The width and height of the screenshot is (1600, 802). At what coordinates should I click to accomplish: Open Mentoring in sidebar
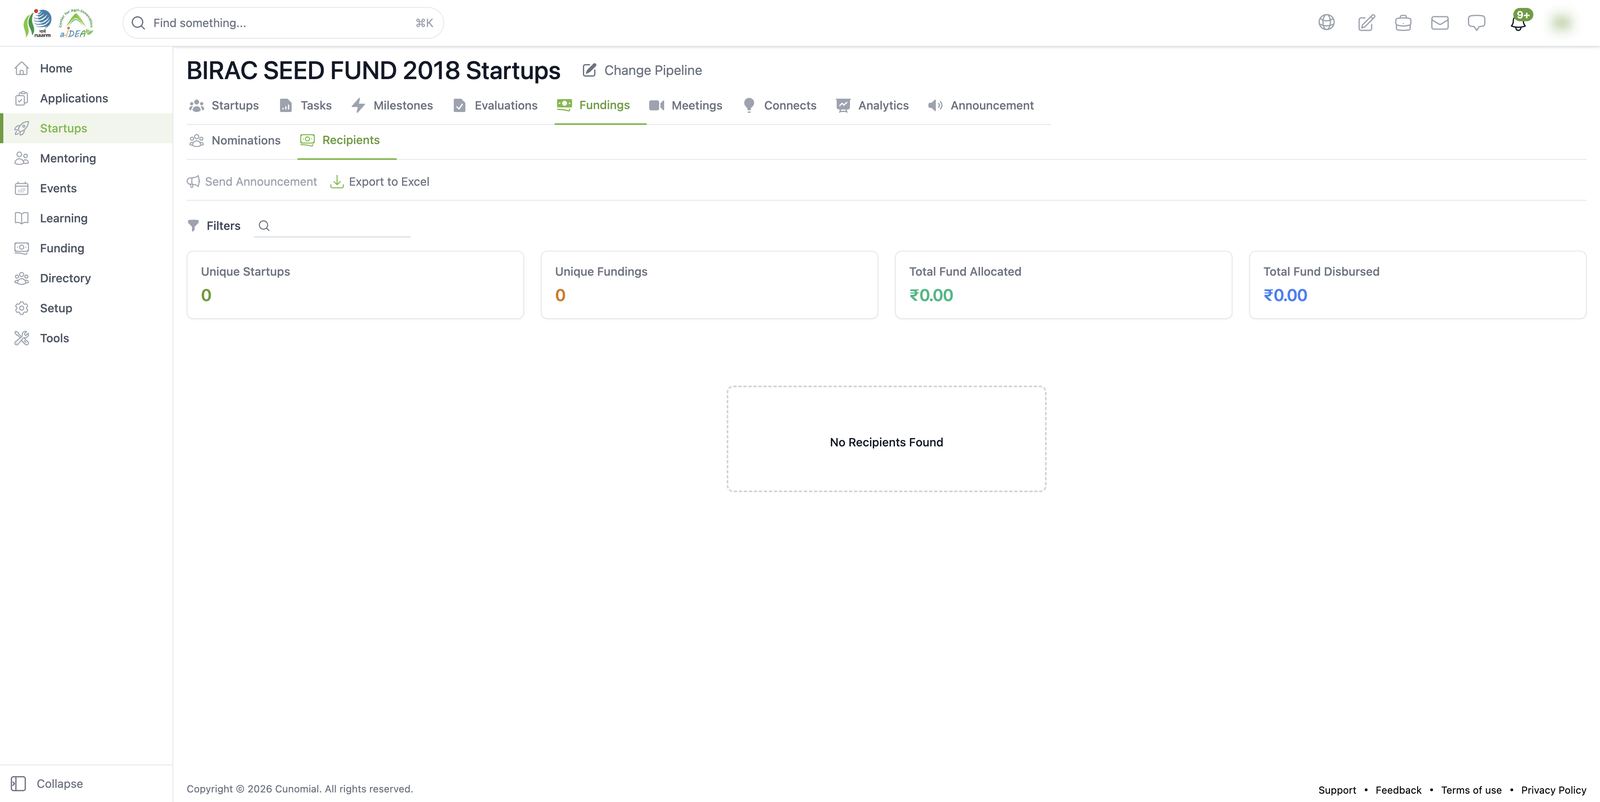[x=86, y=158]
